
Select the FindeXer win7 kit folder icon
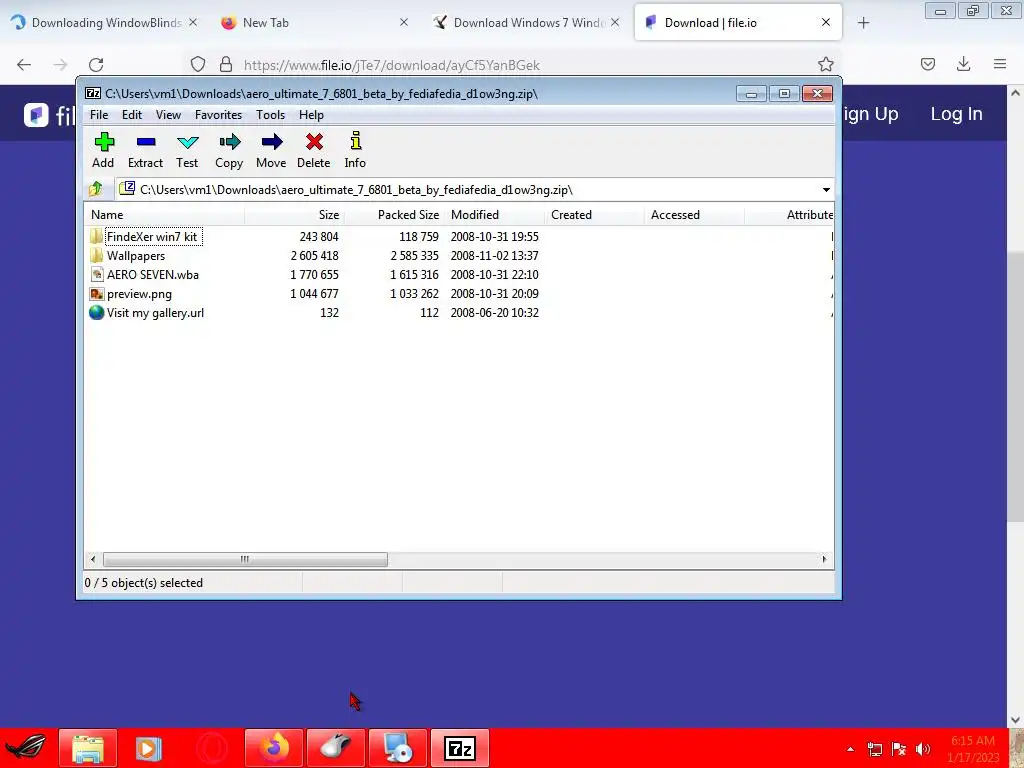pyautogui.click(x=97, y=236)
